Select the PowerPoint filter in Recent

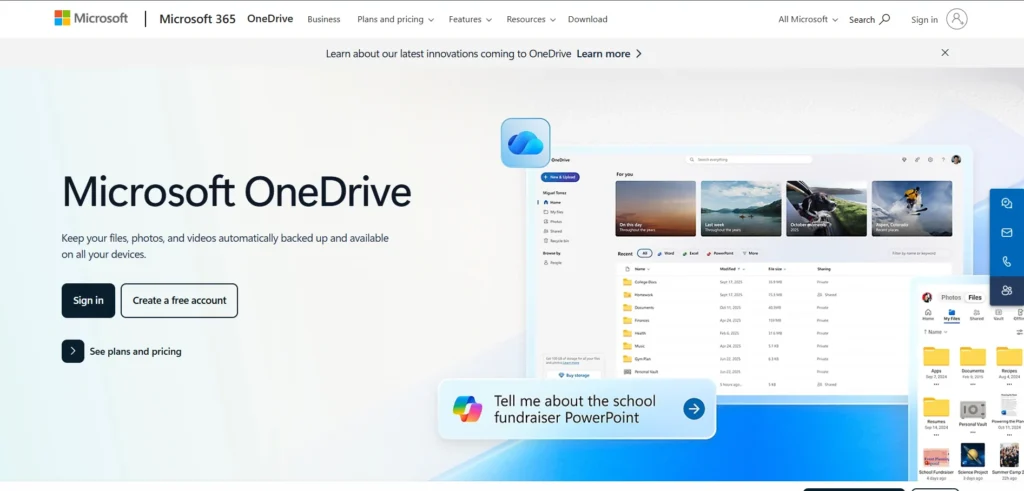(x=720, y=253)
